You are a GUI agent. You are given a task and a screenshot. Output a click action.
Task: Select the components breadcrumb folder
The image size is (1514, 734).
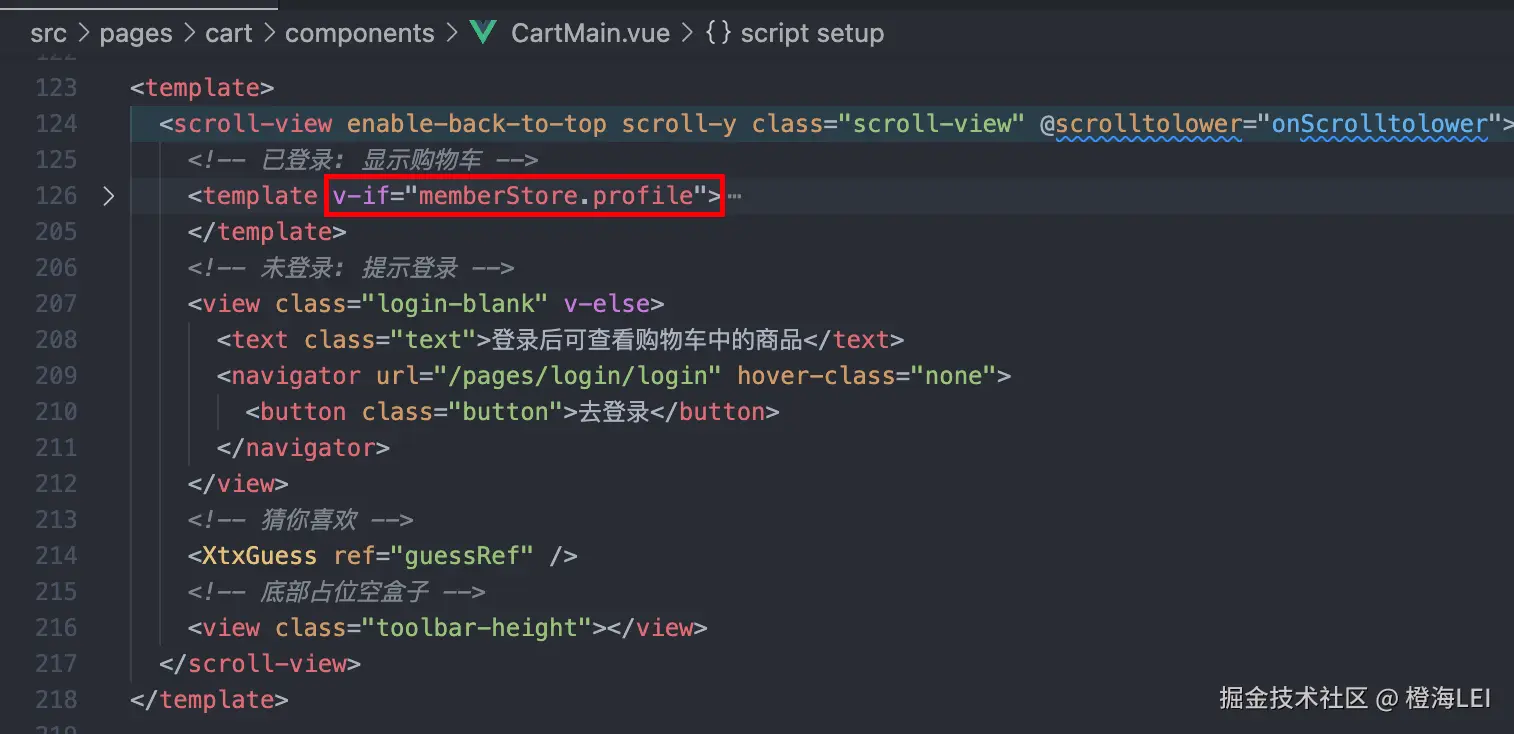click(x=360, y=33)
